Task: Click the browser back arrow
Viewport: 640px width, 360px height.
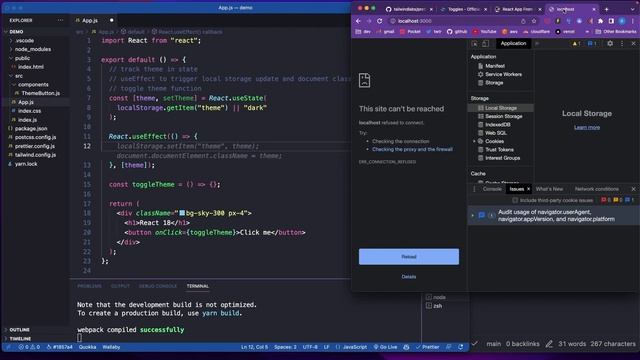Action: point(358,21)
